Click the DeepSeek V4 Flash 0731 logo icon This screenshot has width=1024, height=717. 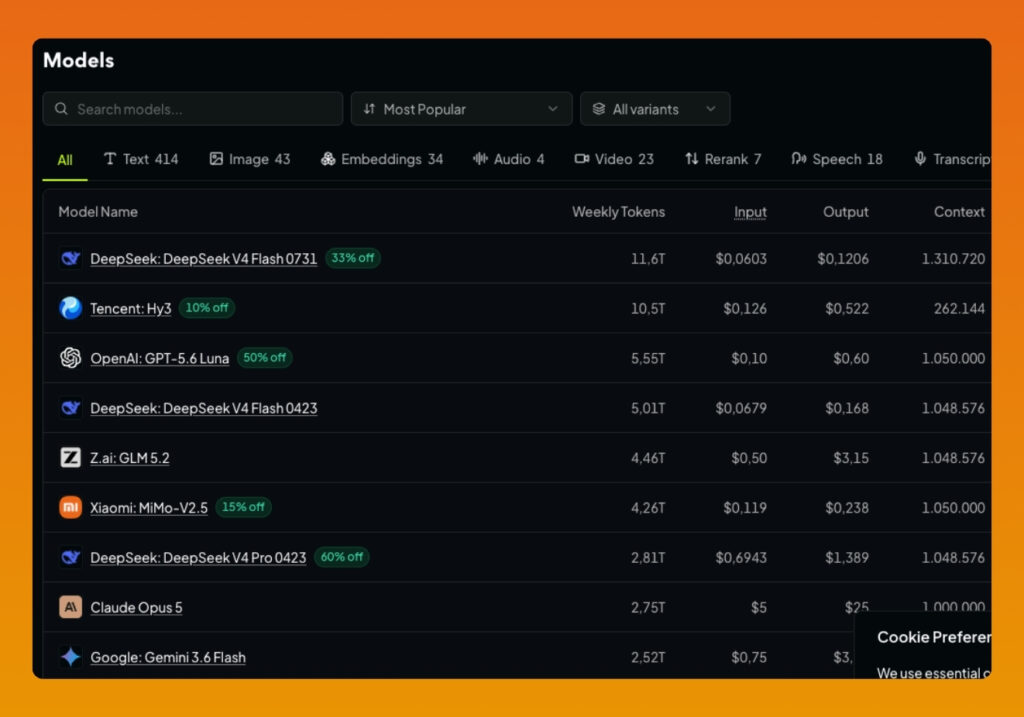point(71,259)
